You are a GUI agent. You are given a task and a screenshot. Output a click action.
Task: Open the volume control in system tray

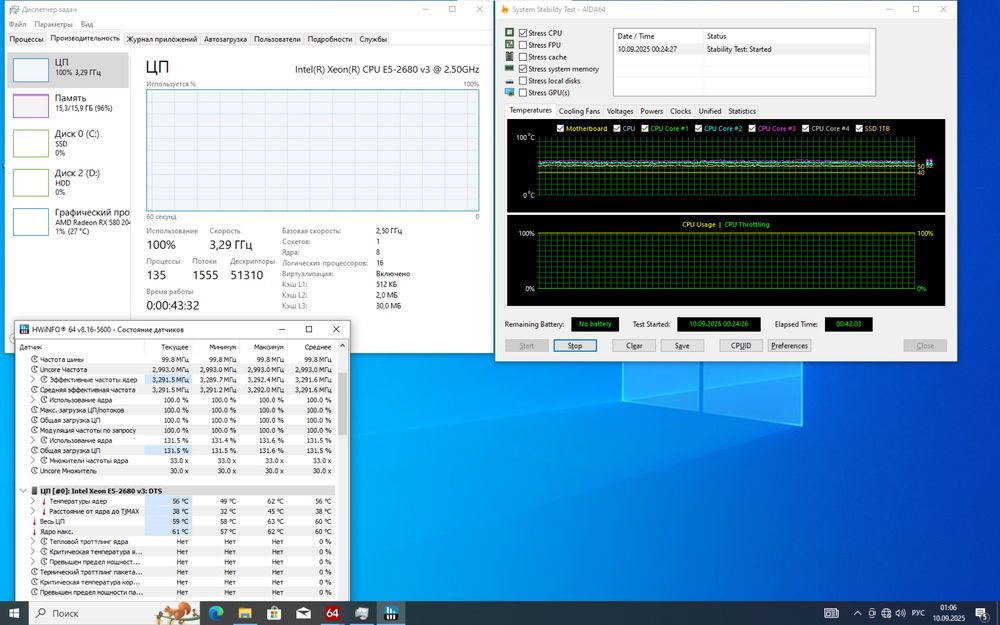(x=900, y=613)
